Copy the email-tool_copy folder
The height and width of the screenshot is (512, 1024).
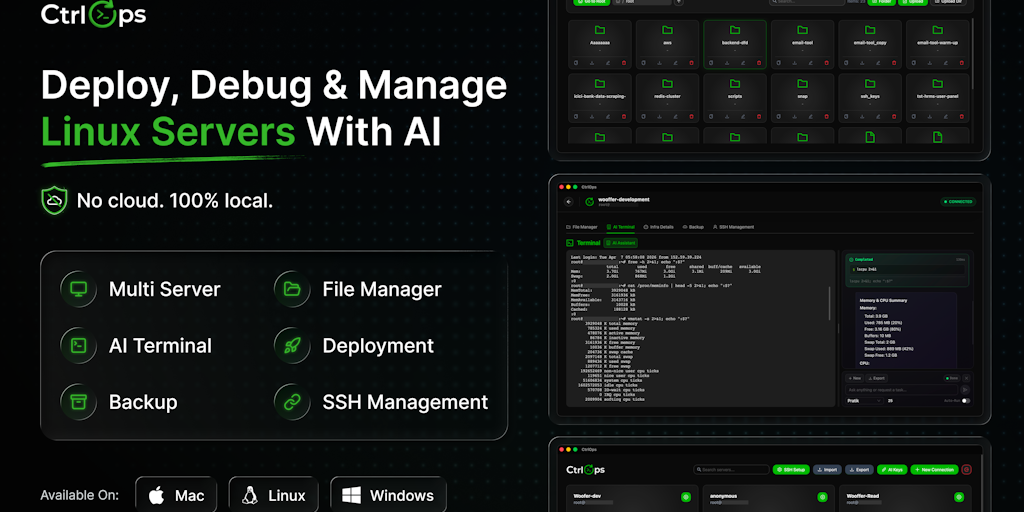tap(846, 63)
